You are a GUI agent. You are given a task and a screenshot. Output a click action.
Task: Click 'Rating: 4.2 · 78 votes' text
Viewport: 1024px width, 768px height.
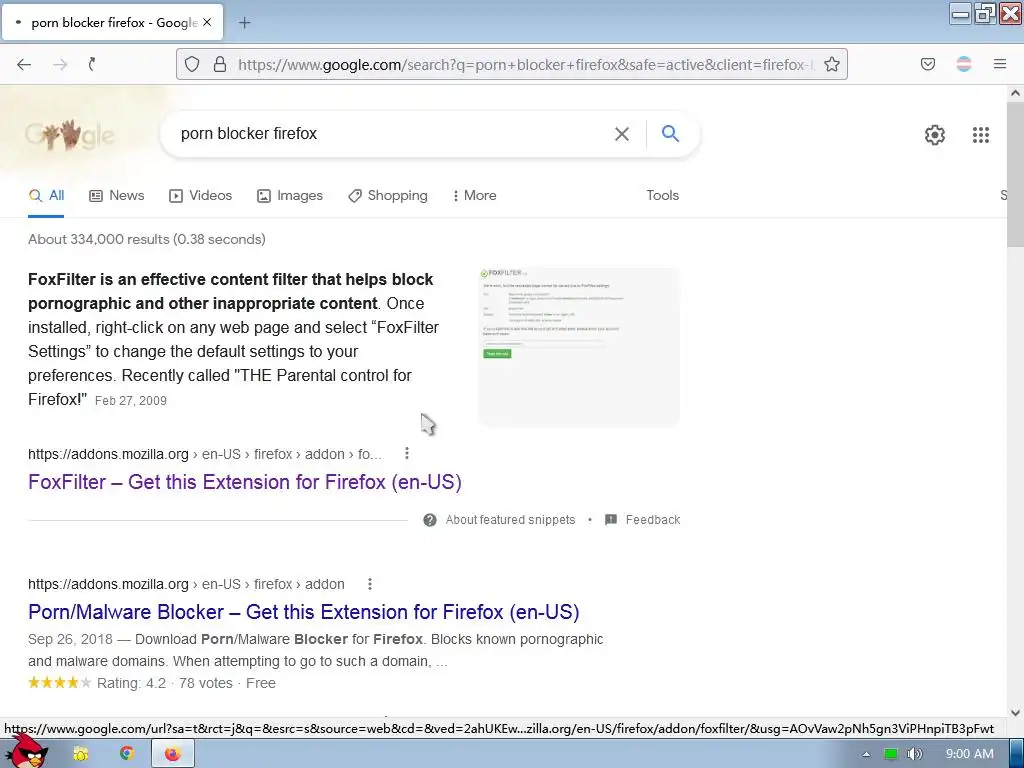165,683
